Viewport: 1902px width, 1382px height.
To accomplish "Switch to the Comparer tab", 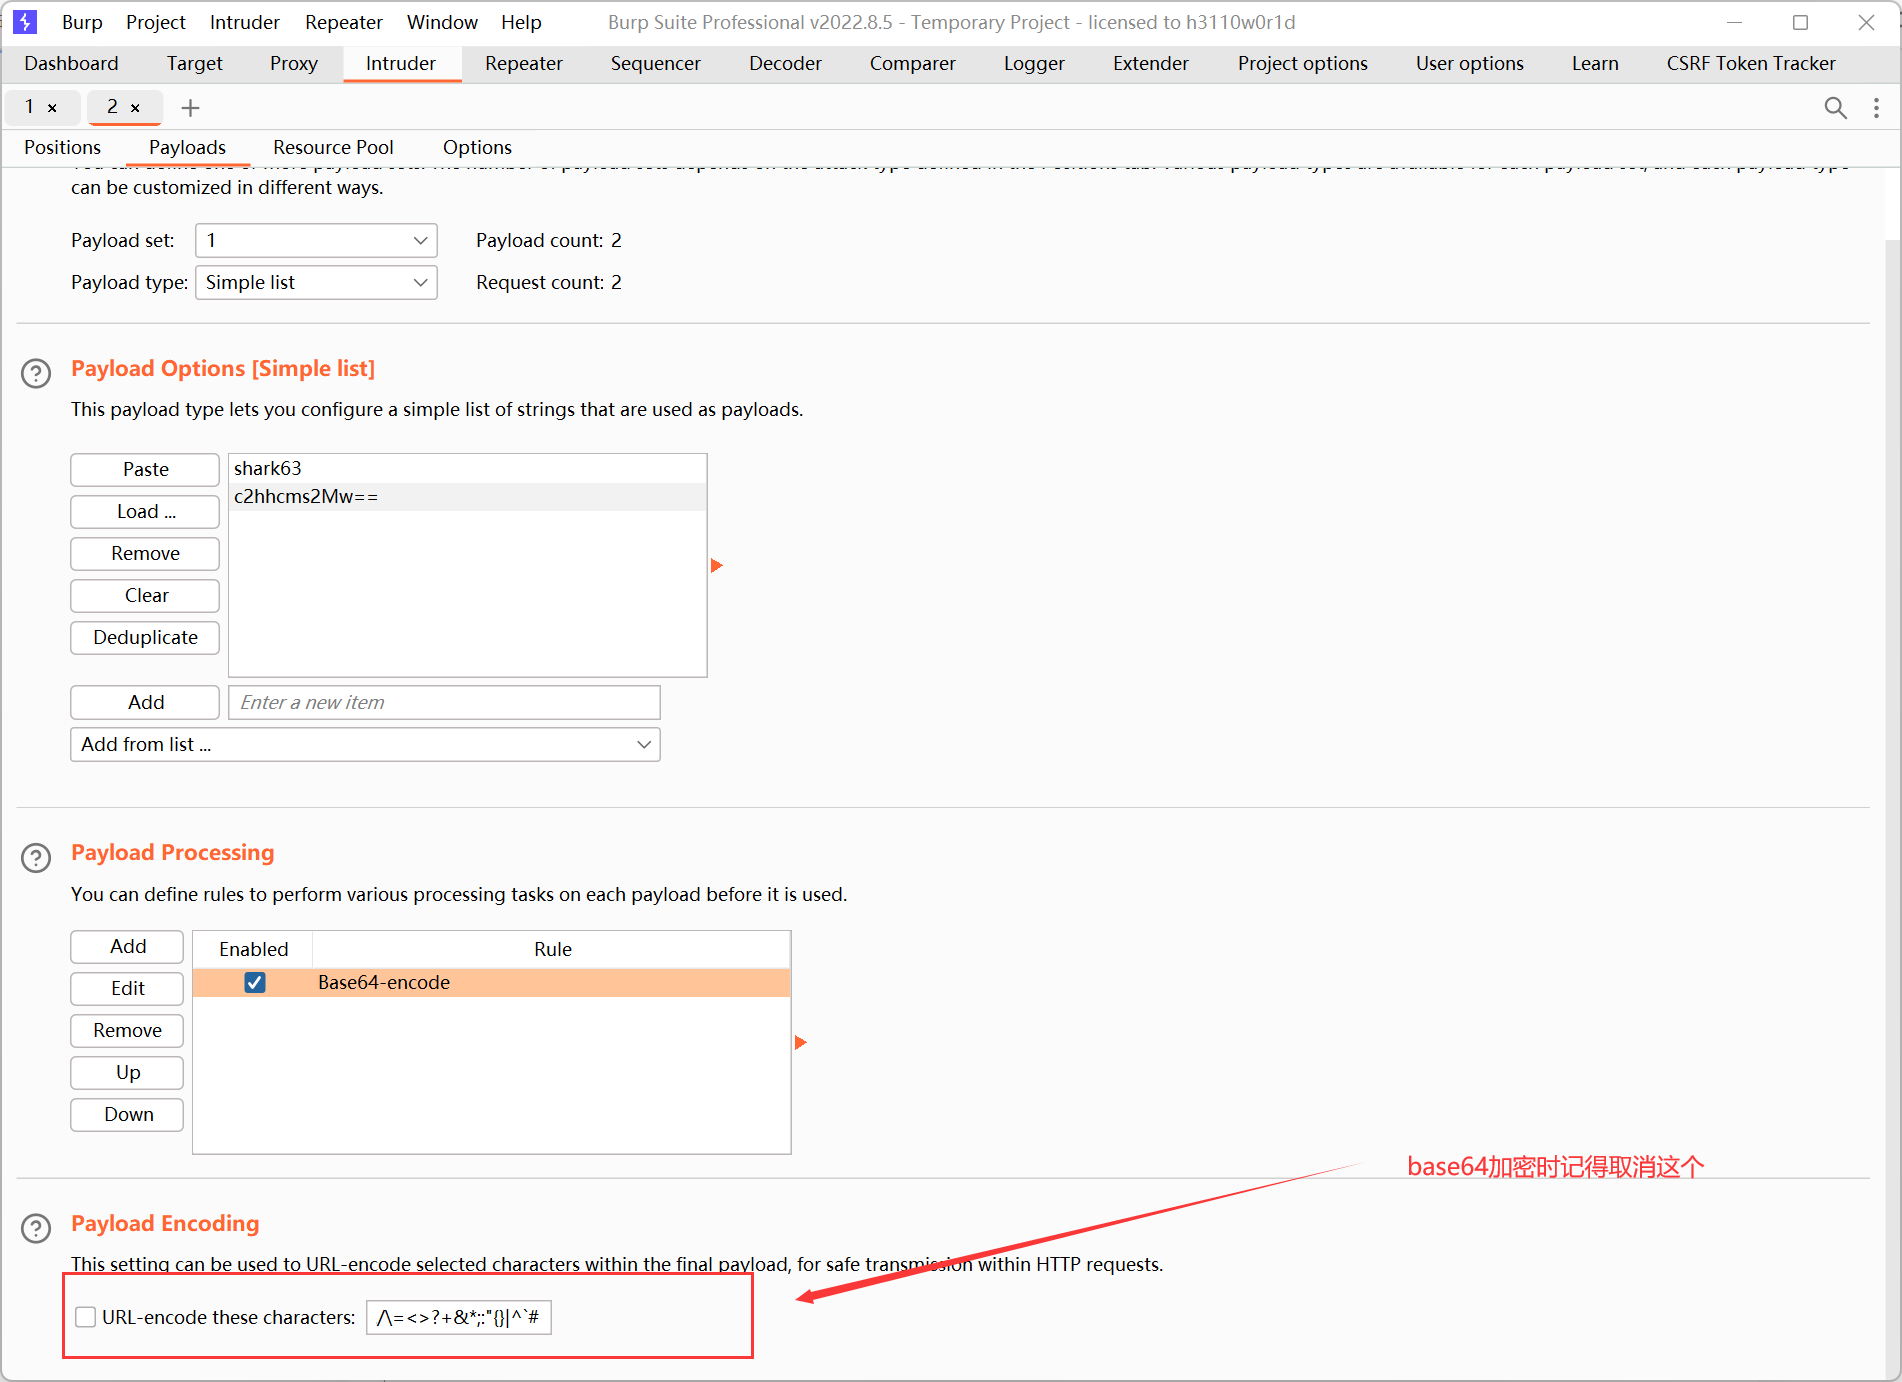I will [x=913, y=63].
